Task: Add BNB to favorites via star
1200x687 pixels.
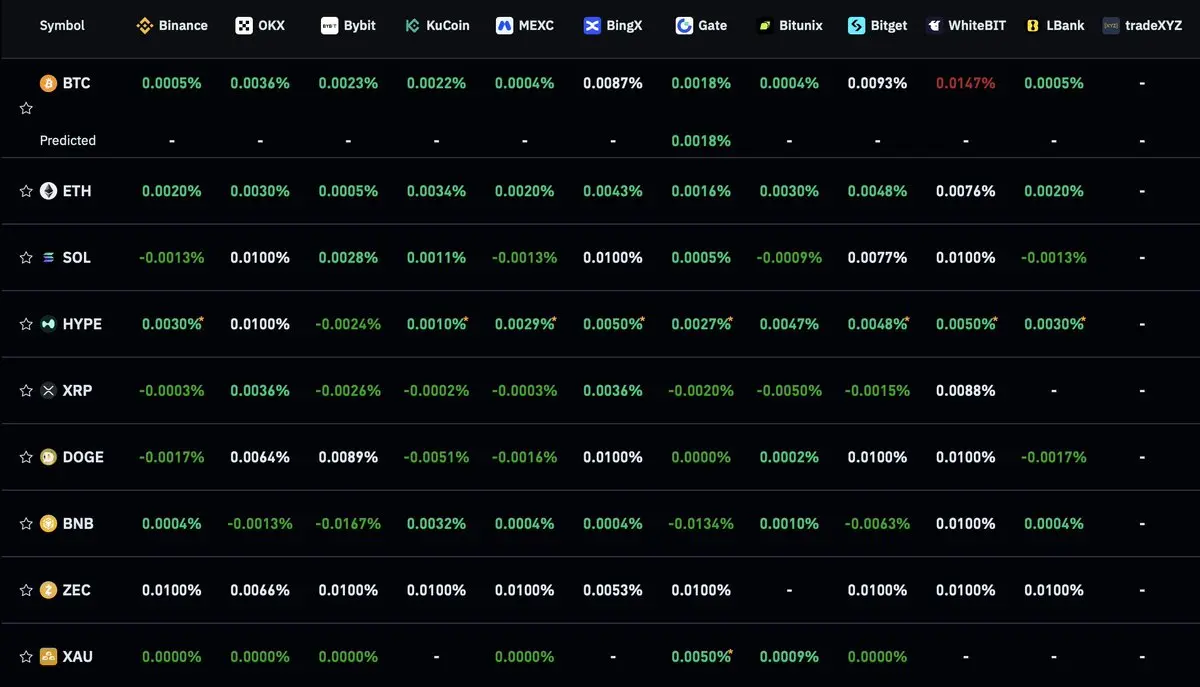Action: pos(26,523)
